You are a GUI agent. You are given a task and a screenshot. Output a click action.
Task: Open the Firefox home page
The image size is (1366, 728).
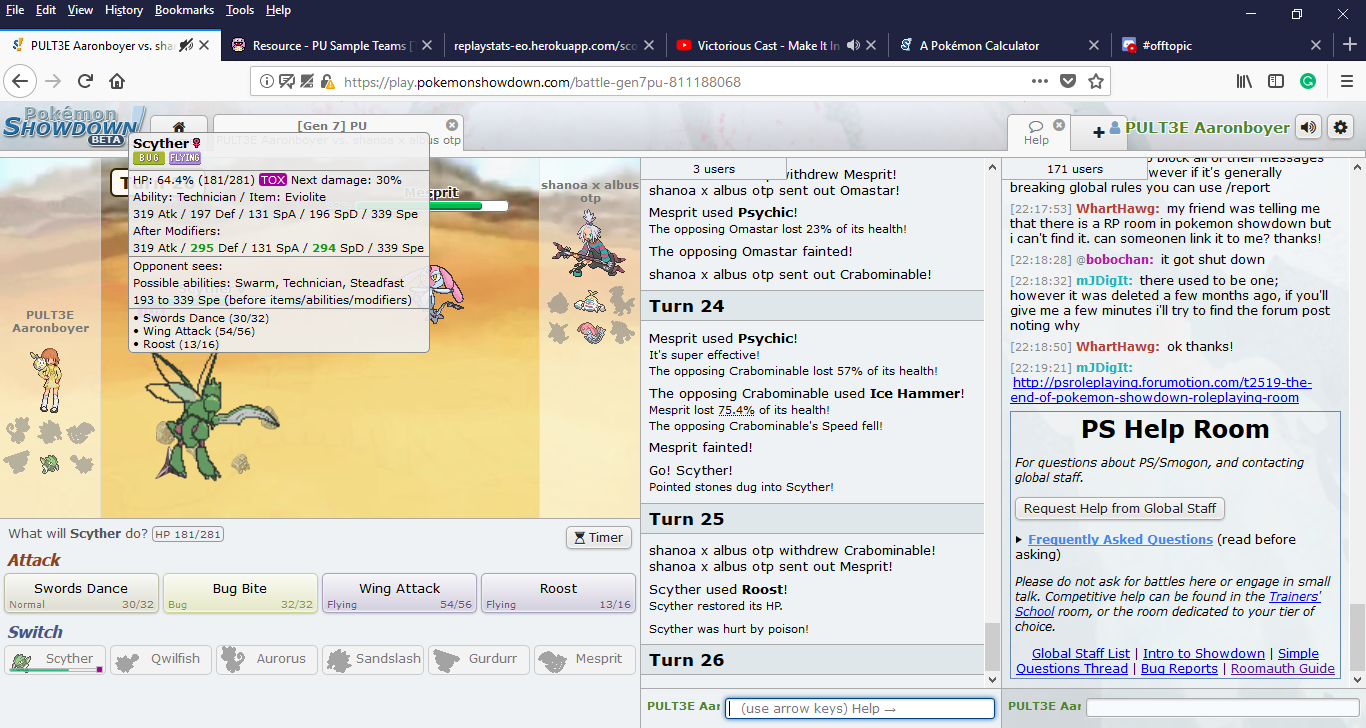click(117, 82)
